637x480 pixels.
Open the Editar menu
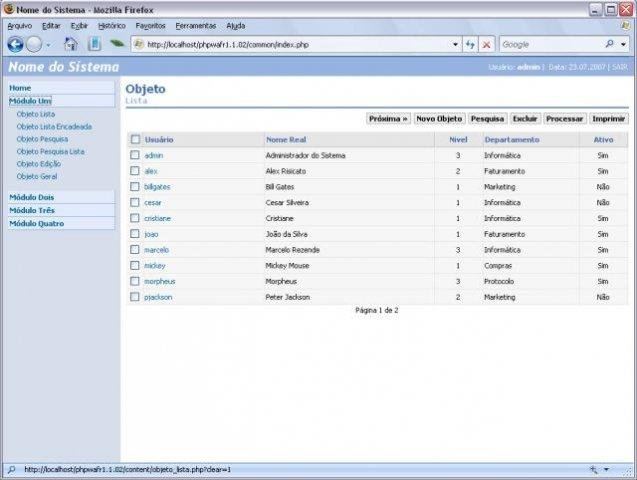pos(51,26)
